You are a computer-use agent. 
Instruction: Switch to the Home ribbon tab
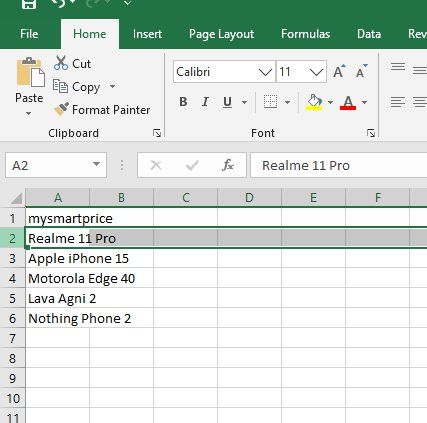click(90, 34)
